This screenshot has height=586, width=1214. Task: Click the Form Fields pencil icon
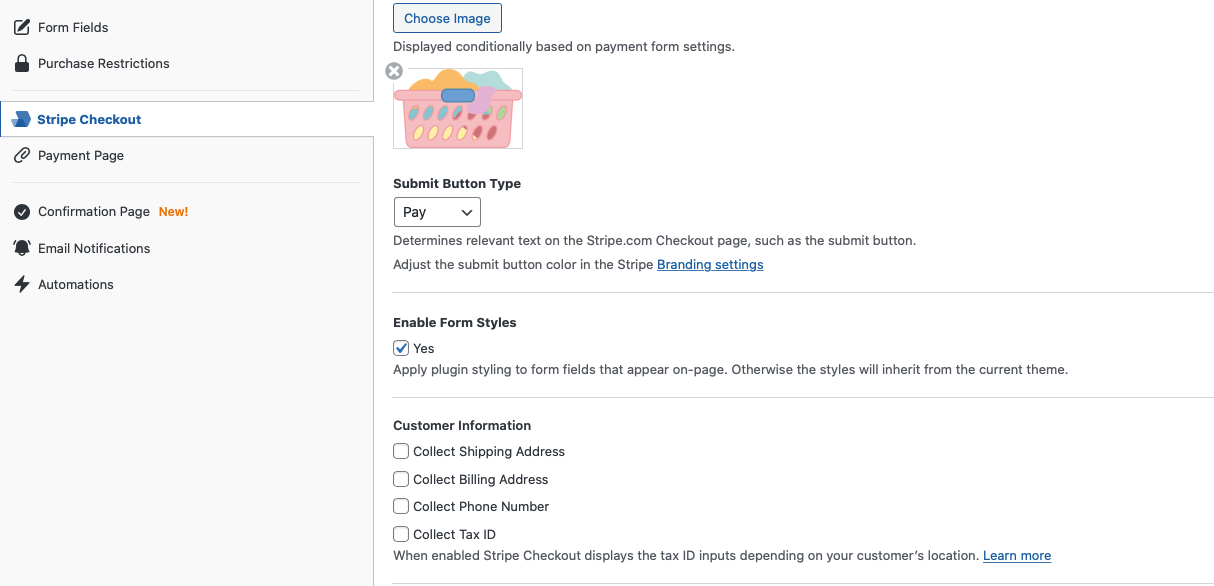point(21,27)
